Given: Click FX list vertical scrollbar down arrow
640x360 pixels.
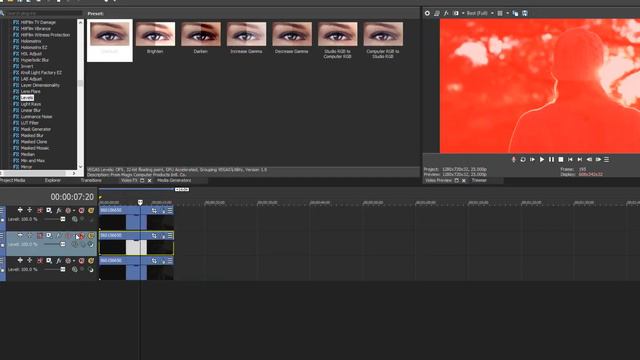Looking at the screenshot, I should click(80, 167).
